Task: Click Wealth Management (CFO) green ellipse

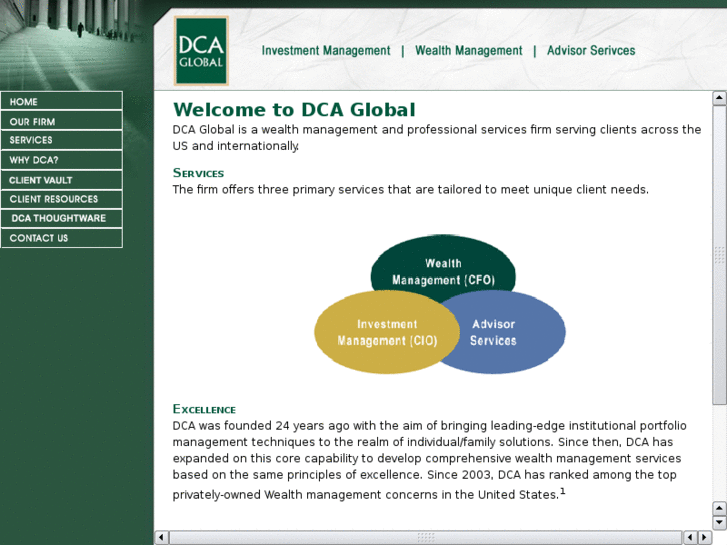Action: pyautogui.click(x=443, y=267)
